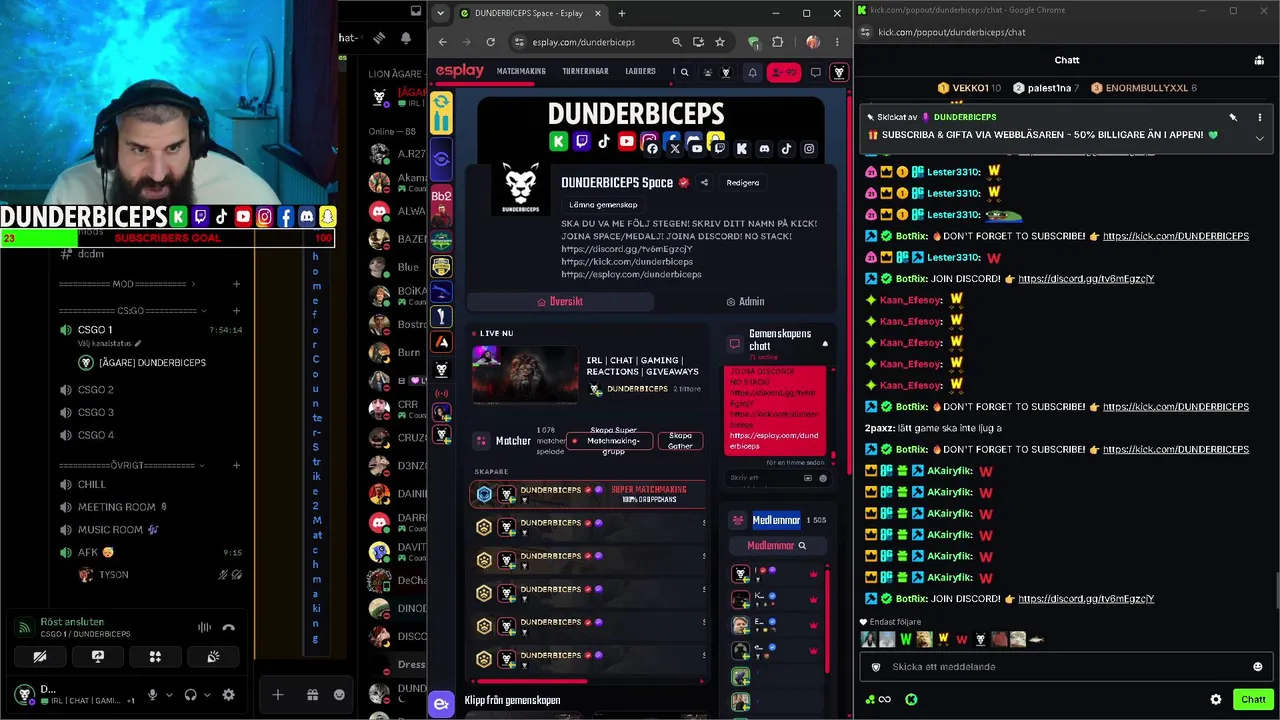Open Discord soundboard button
This screenshot has height=720, width=1280.
click(213, 657)
